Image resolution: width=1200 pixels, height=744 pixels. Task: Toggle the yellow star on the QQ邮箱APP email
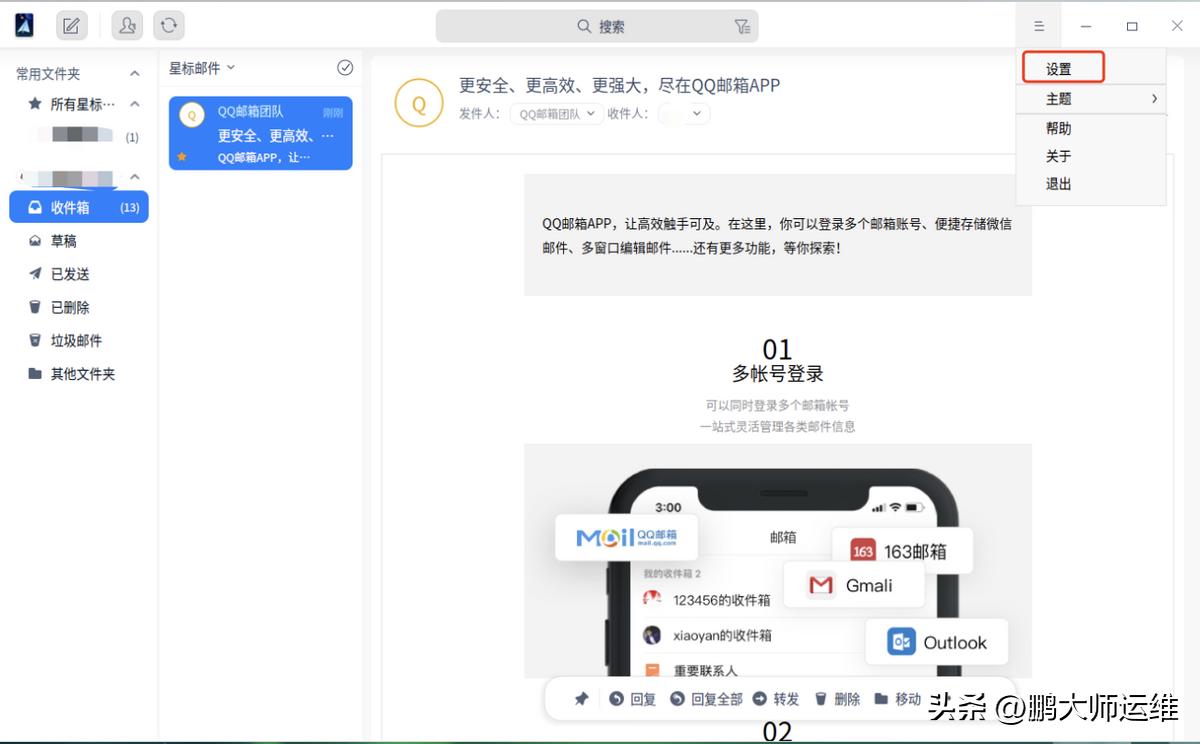[180, 156]
